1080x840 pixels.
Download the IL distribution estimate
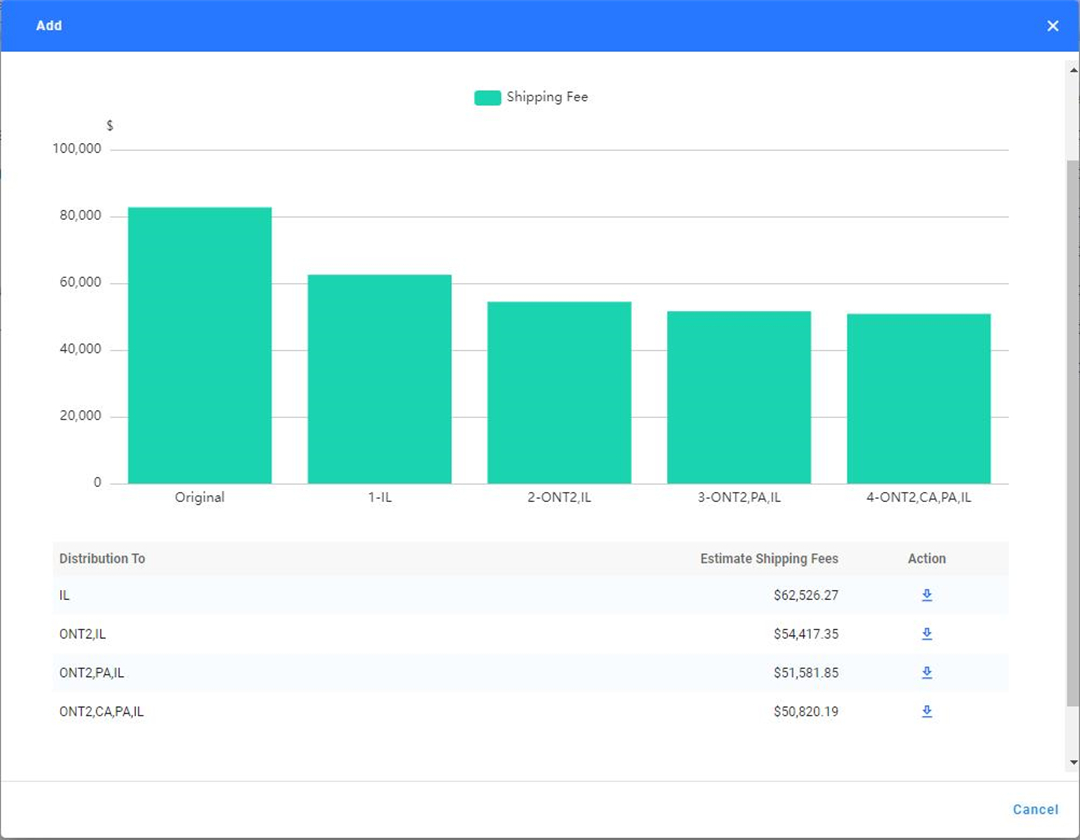926,596
